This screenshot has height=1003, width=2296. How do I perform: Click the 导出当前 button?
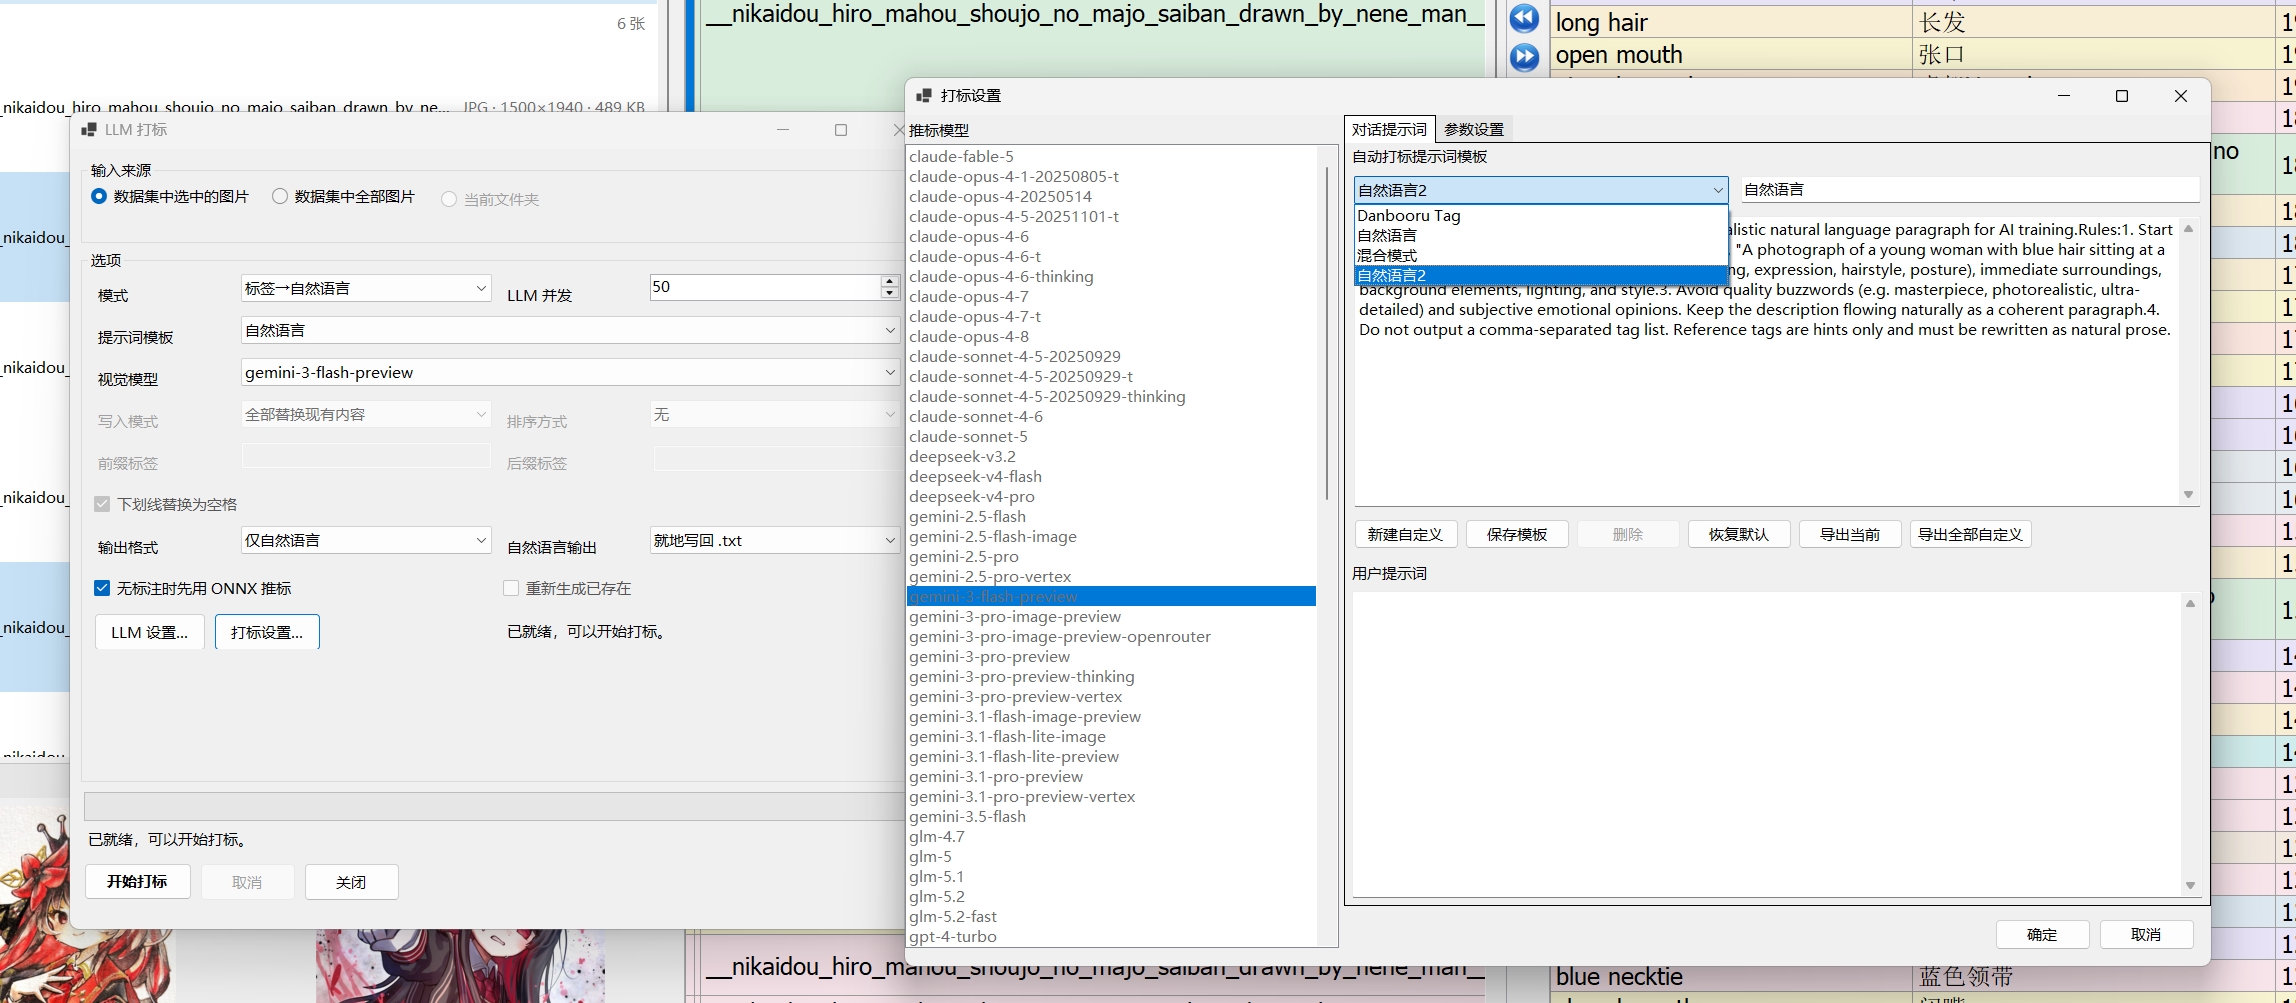(x=1850, y=534)
